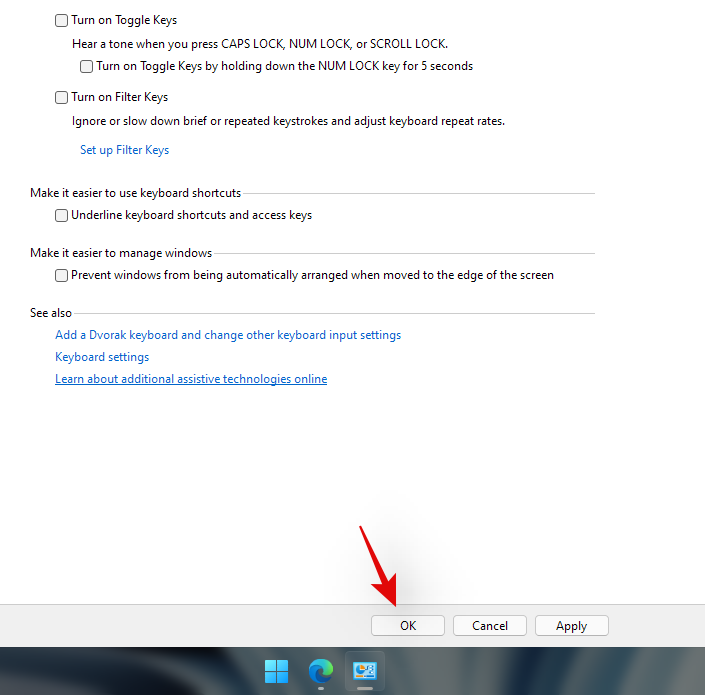This screenshot has width=705, height=695.
Task: Open the Windows Start menu icon
Action: click(x=277, y=671)
